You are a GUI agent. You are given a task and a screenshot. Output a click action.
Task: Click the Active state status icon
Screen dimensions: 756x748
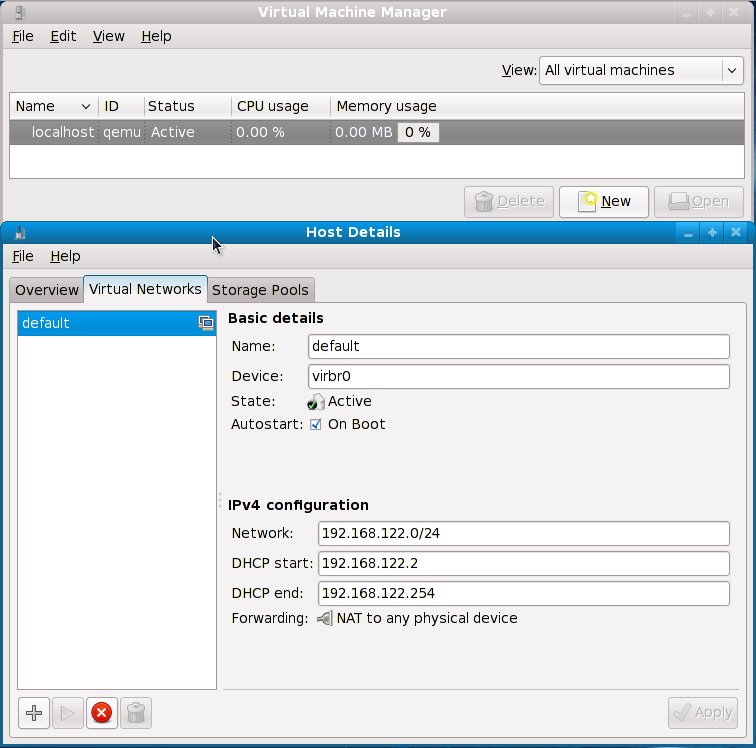(316, 402)
